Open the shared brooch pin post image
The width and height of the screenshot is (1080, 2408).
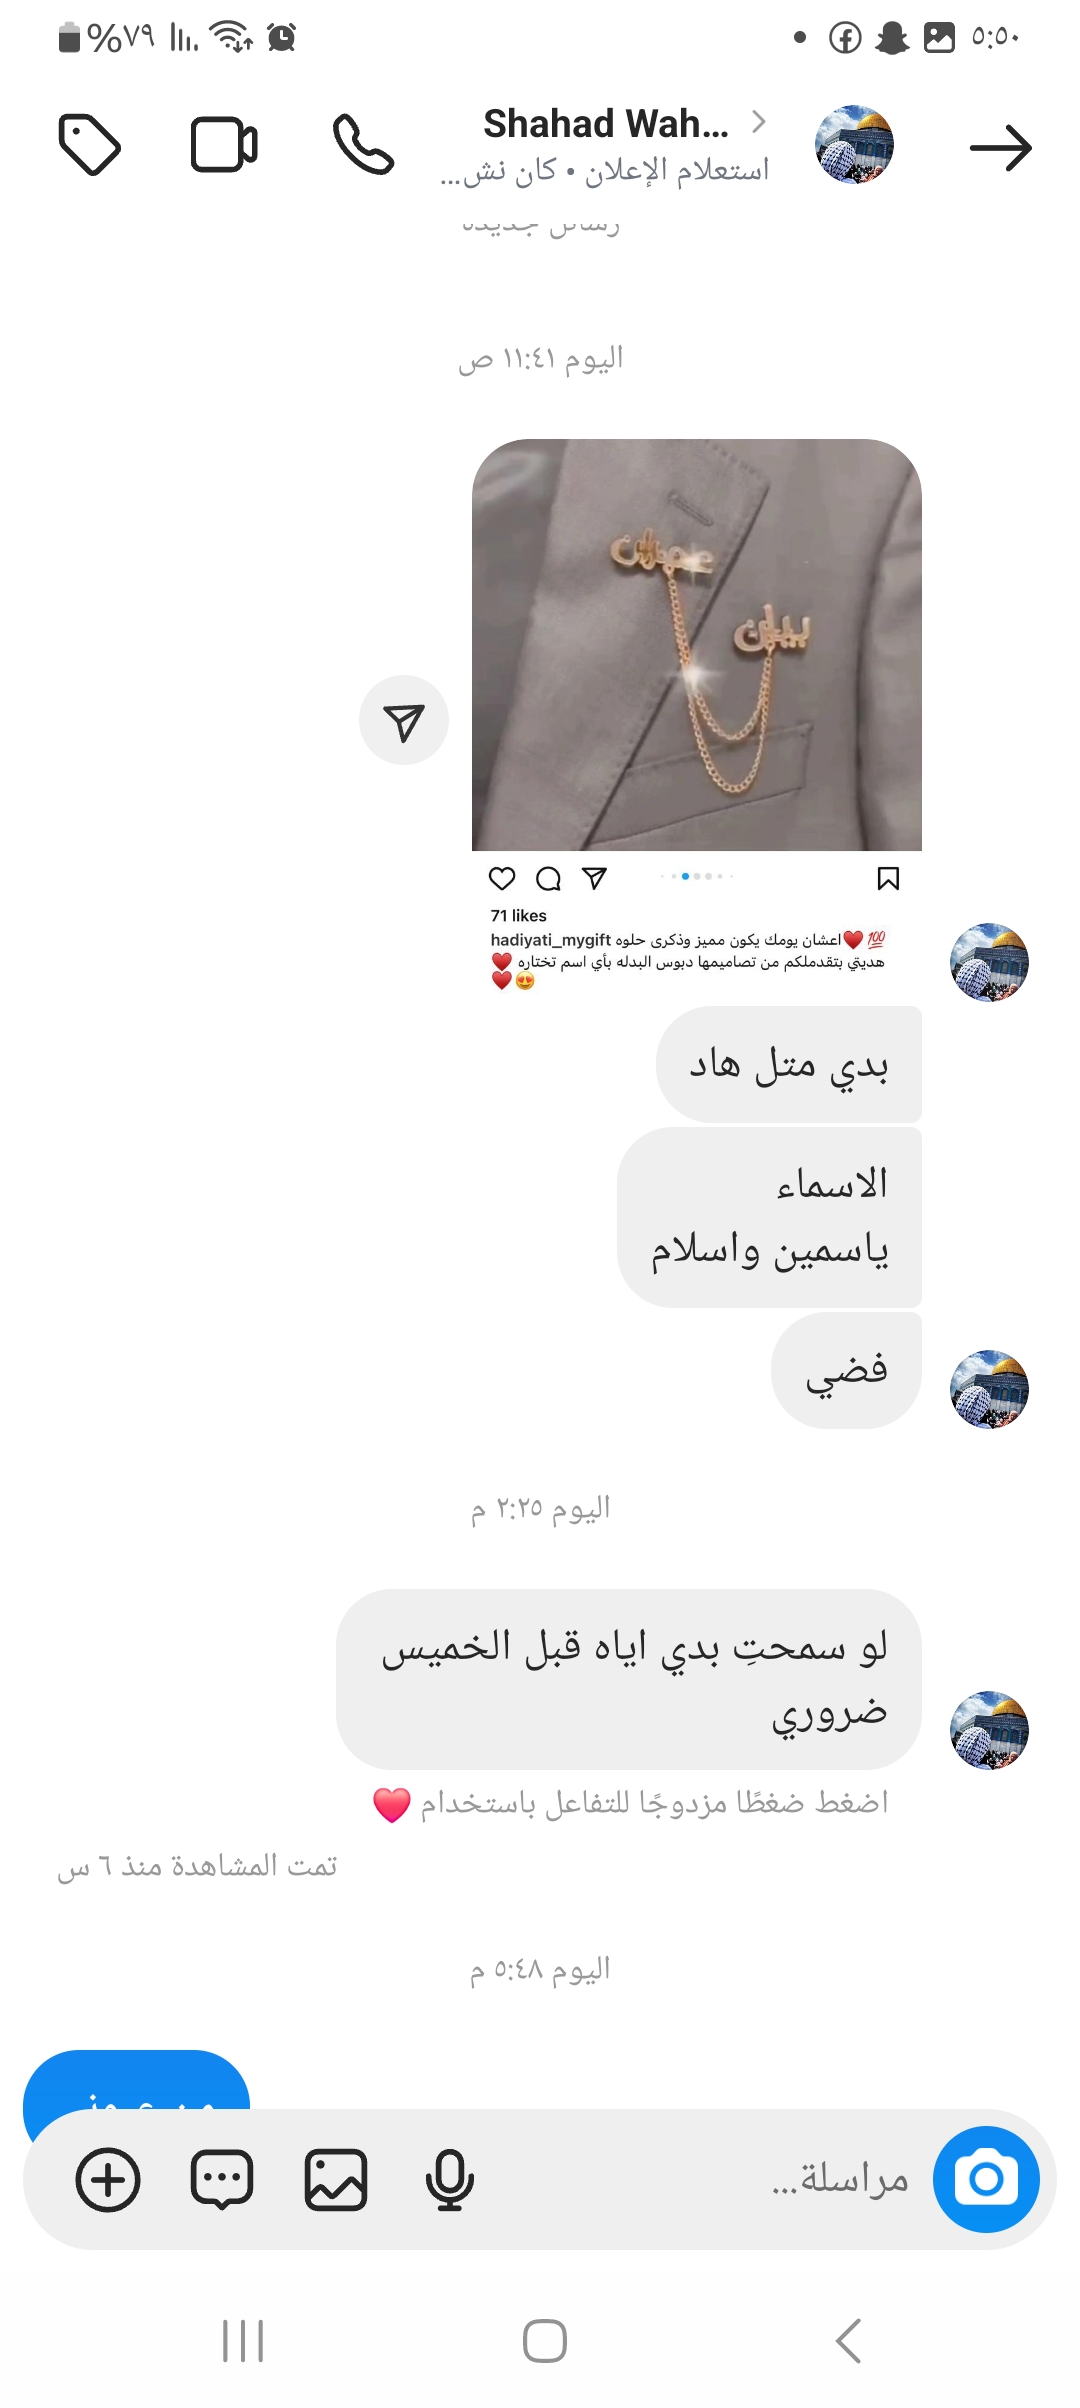[697, 645]
